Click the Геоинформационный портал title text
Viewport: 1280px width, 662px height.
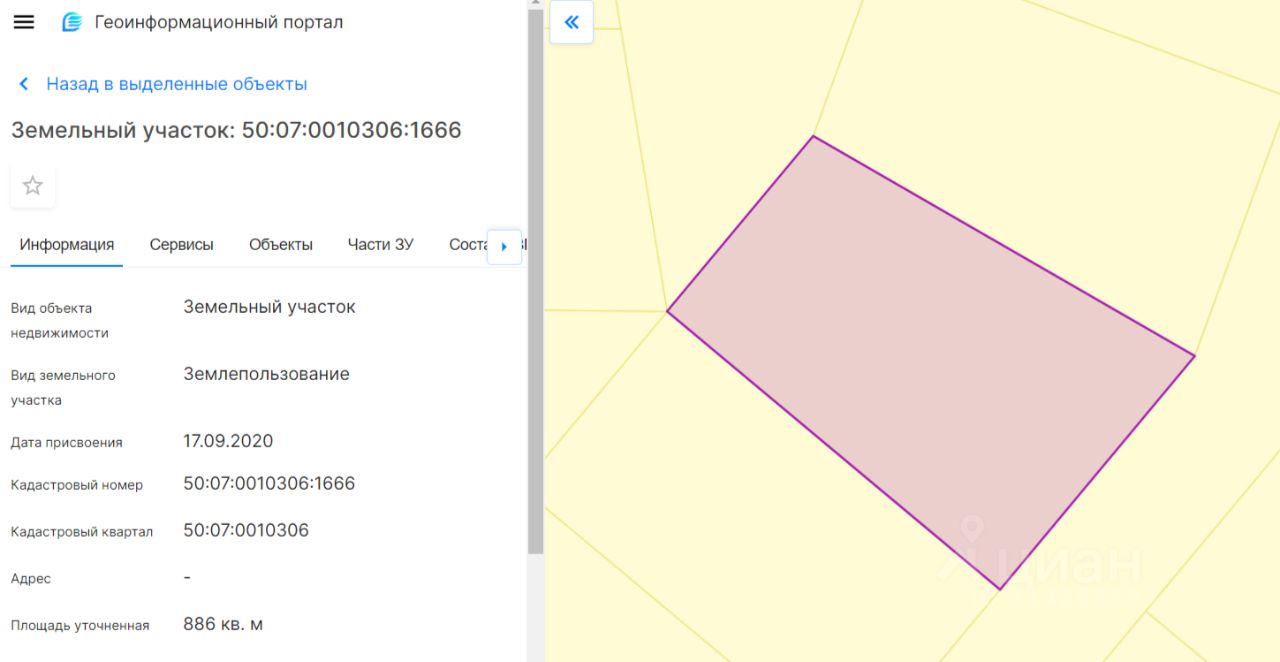pyautogui.click(x=219, y=22)
